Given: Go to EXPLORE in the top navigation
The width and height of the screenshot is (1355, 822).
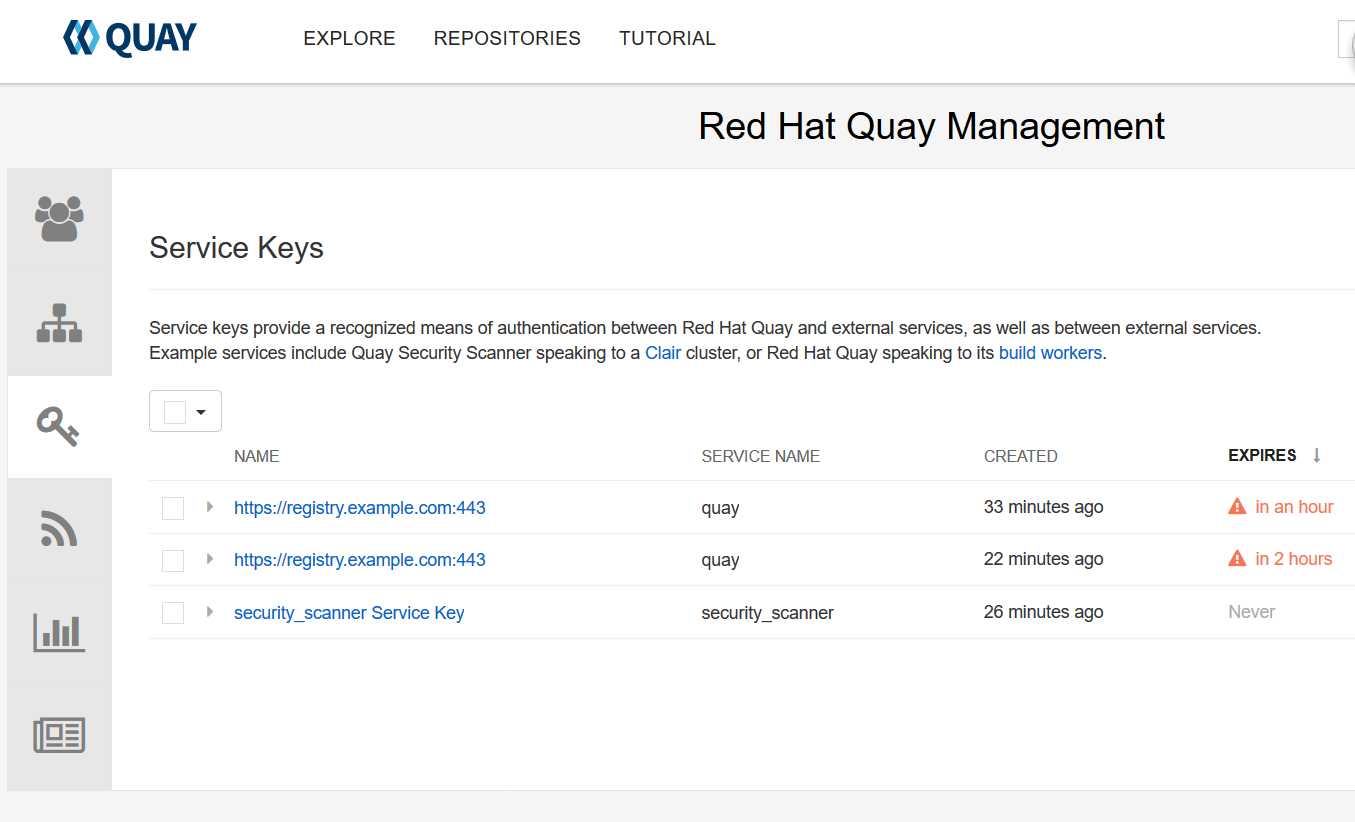Looking at the screenshot, I should (x=349, y=38).
